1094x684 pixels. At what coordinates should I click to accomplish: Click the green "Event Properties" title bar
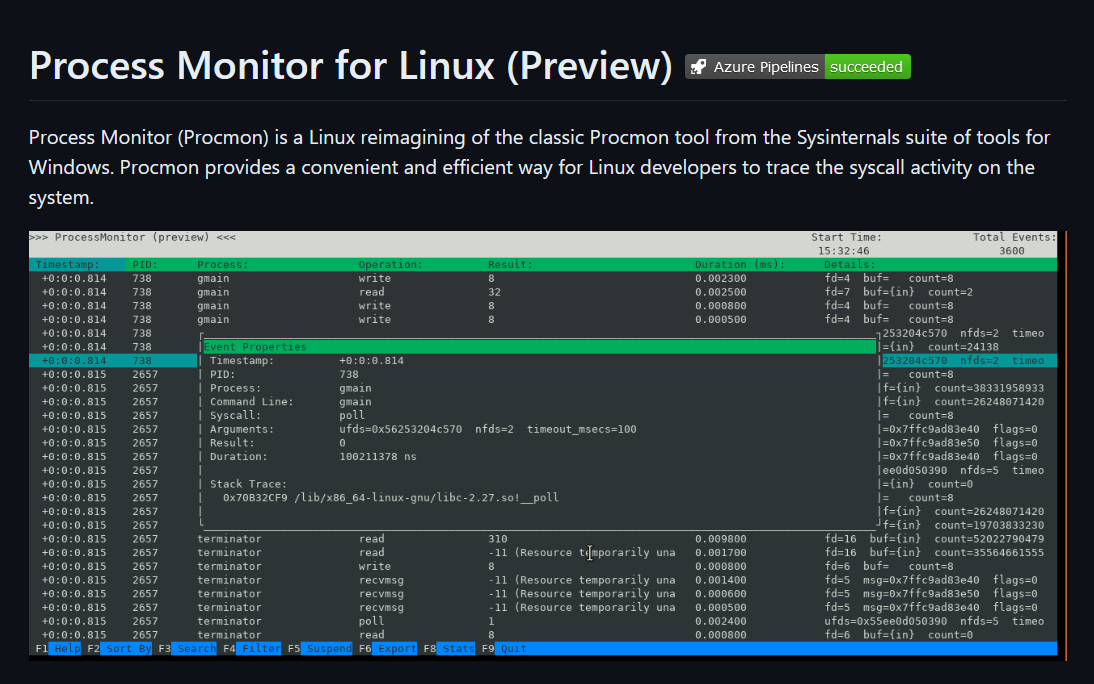[x=539, y=347]
